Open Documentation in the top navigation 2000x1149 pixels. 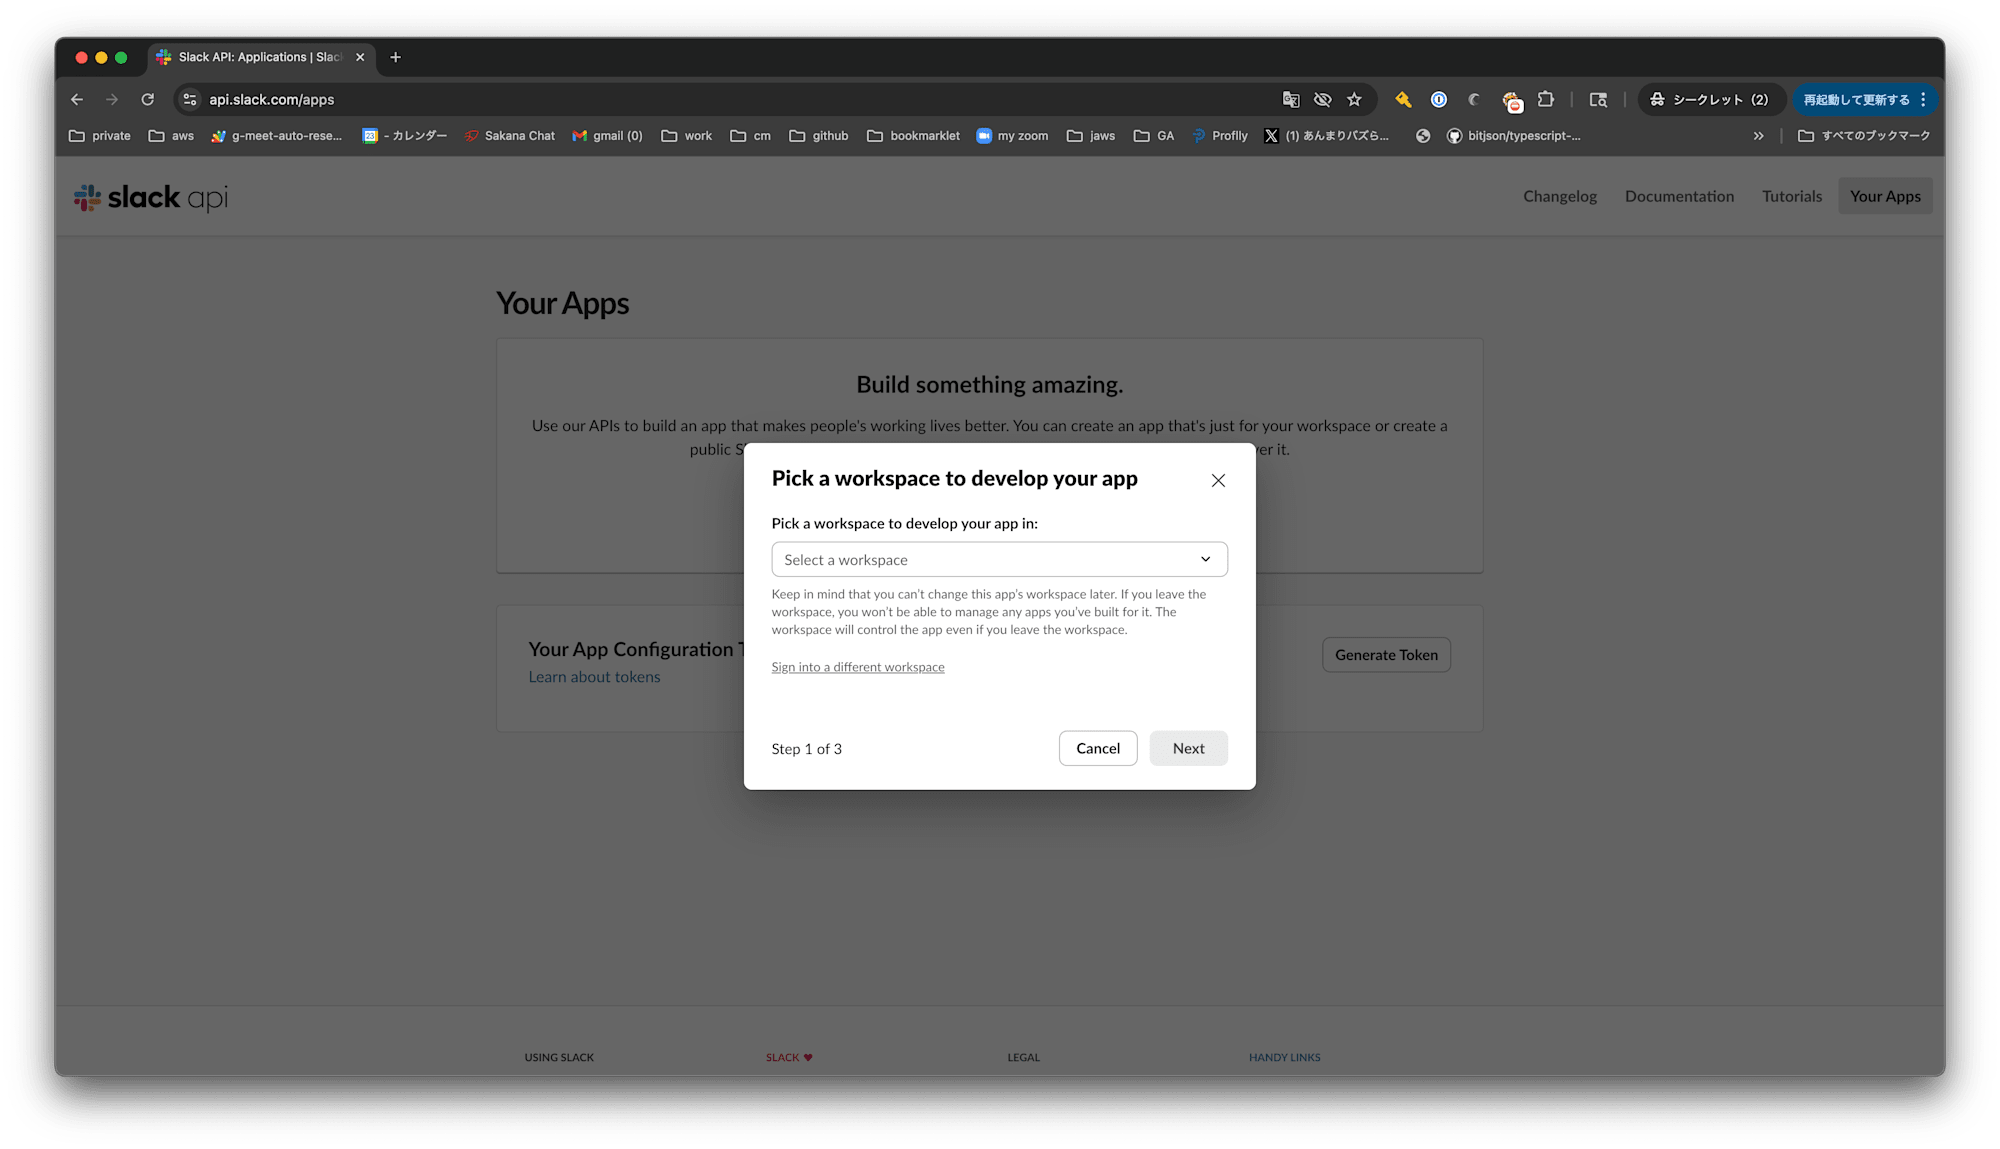click(x=1679, y=196)
